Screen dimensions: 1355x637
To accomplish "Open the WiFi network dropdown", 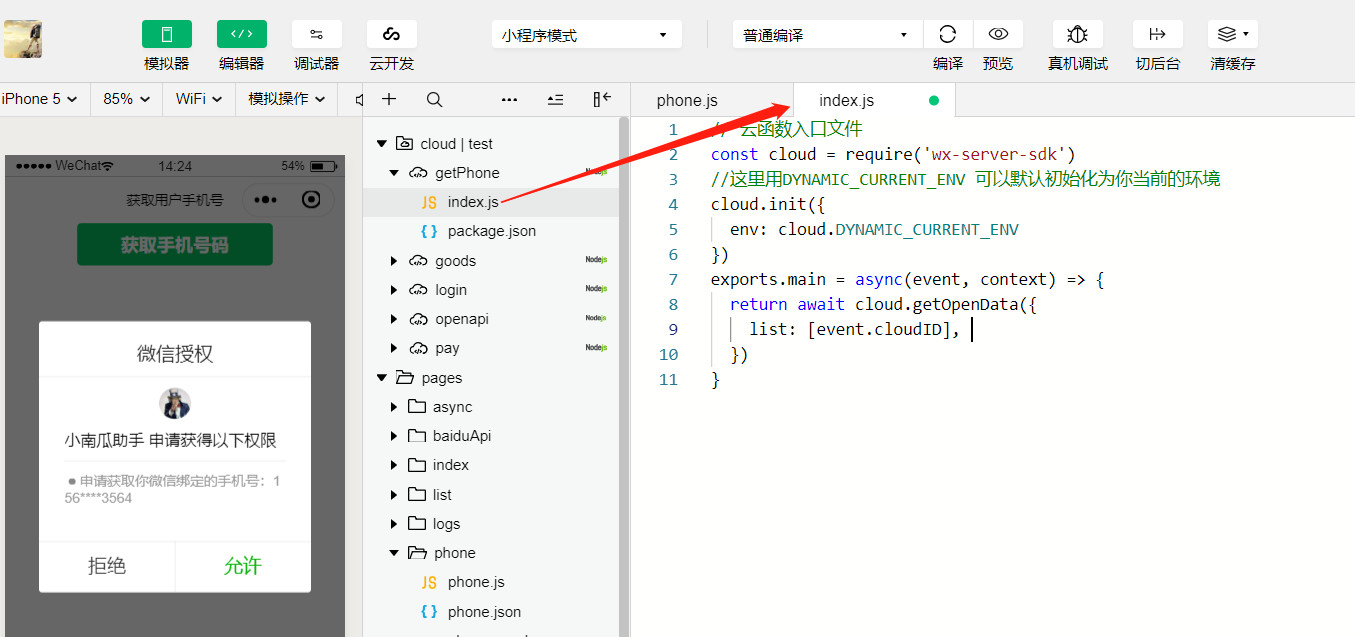I will [x=199, y=99].
